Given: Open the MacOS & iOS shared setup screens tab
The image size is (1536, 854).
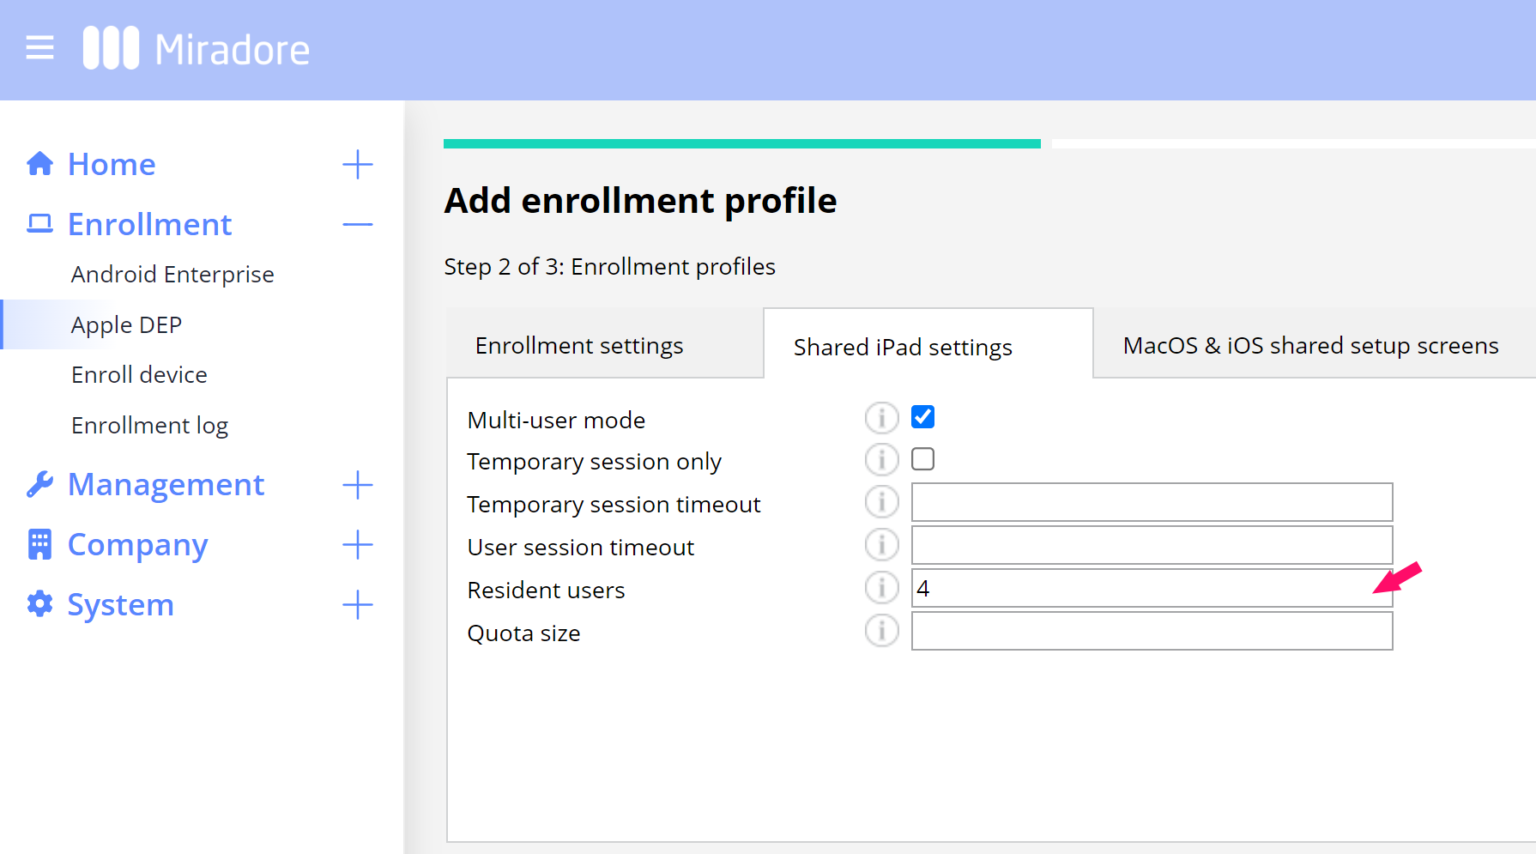Looking at the screenshot, I should coord(1310,344).
